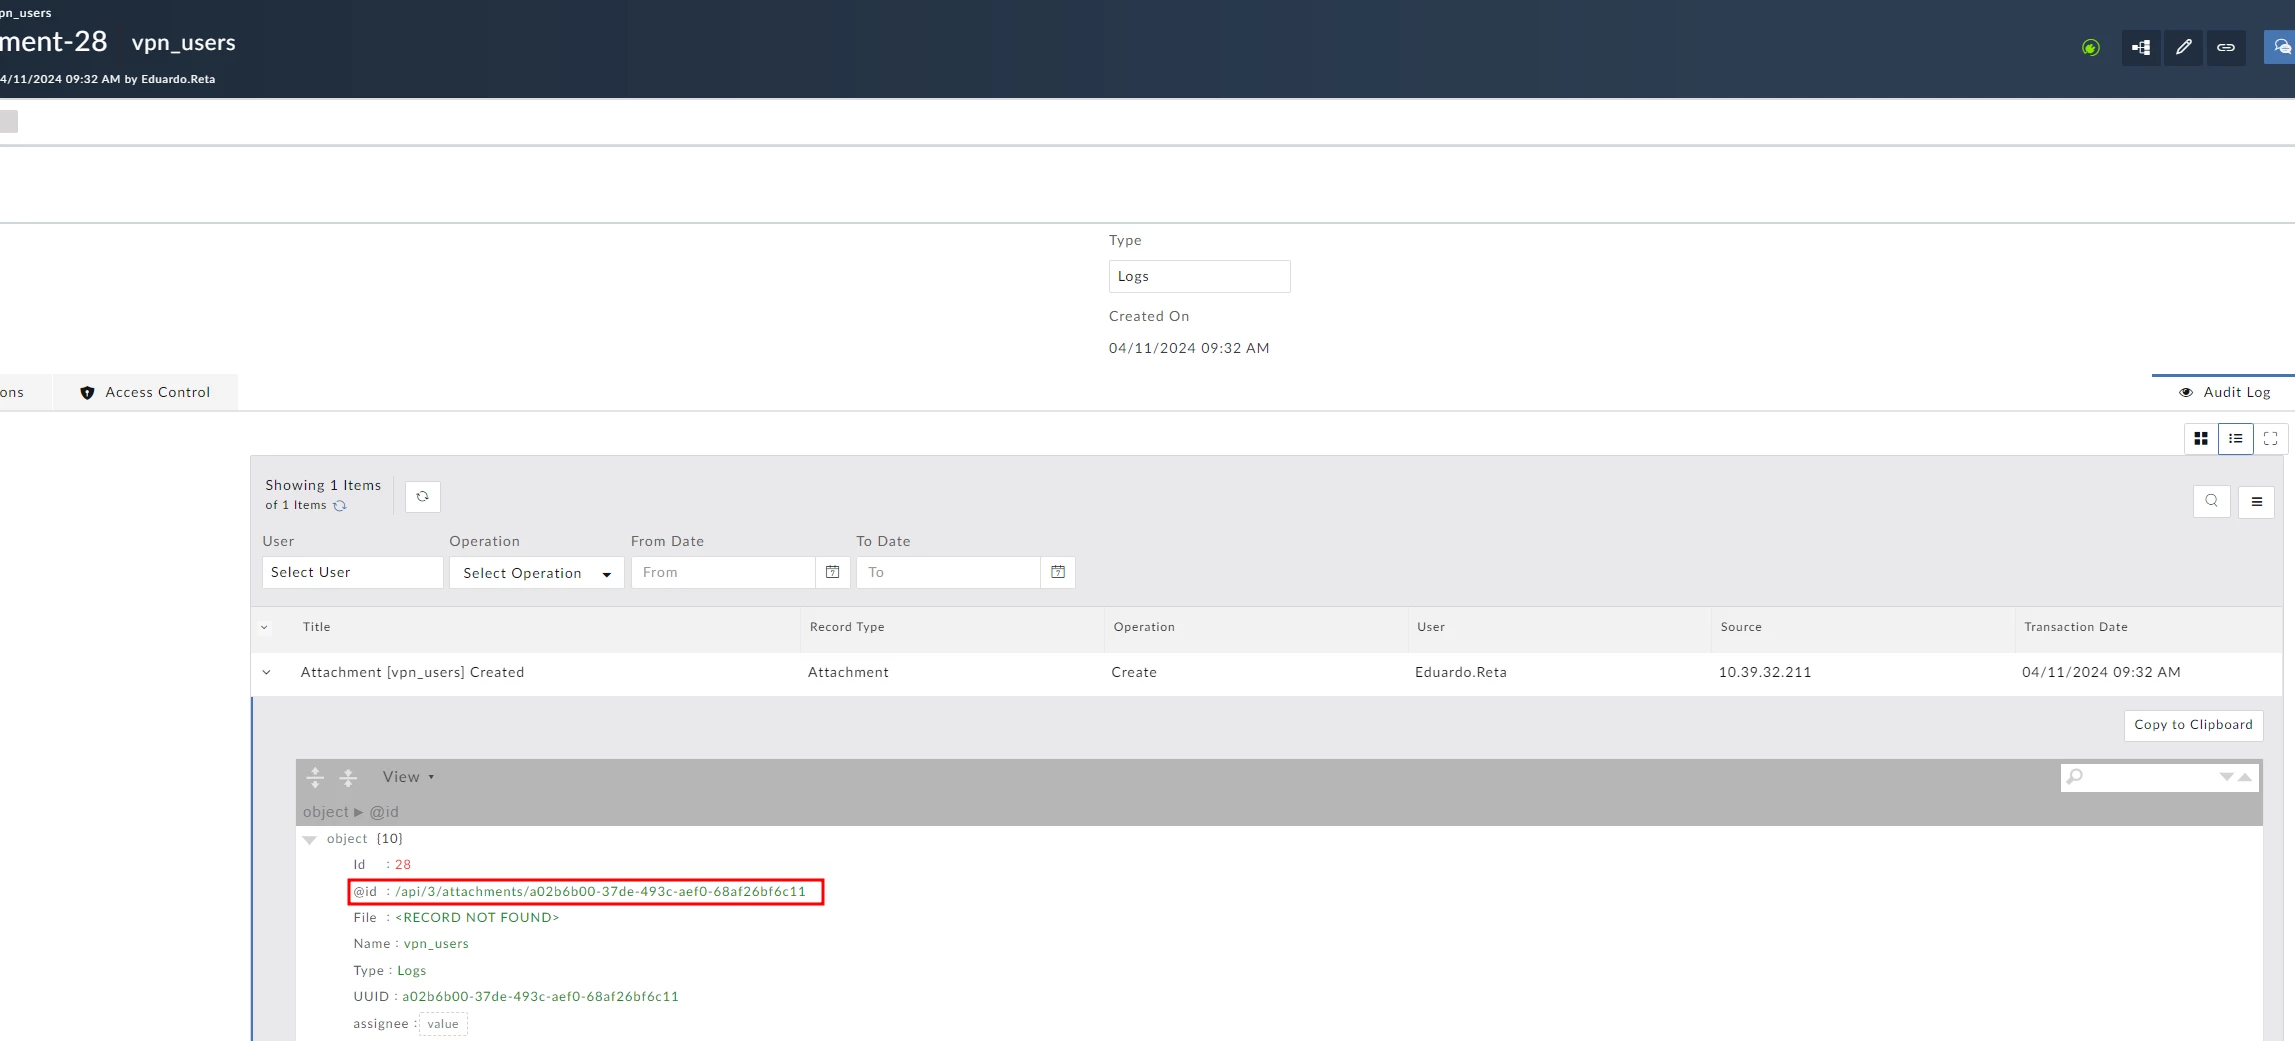Refresh the audit log items list
The height and width of the screenshot is (1041, 2295).
[422, 496]
